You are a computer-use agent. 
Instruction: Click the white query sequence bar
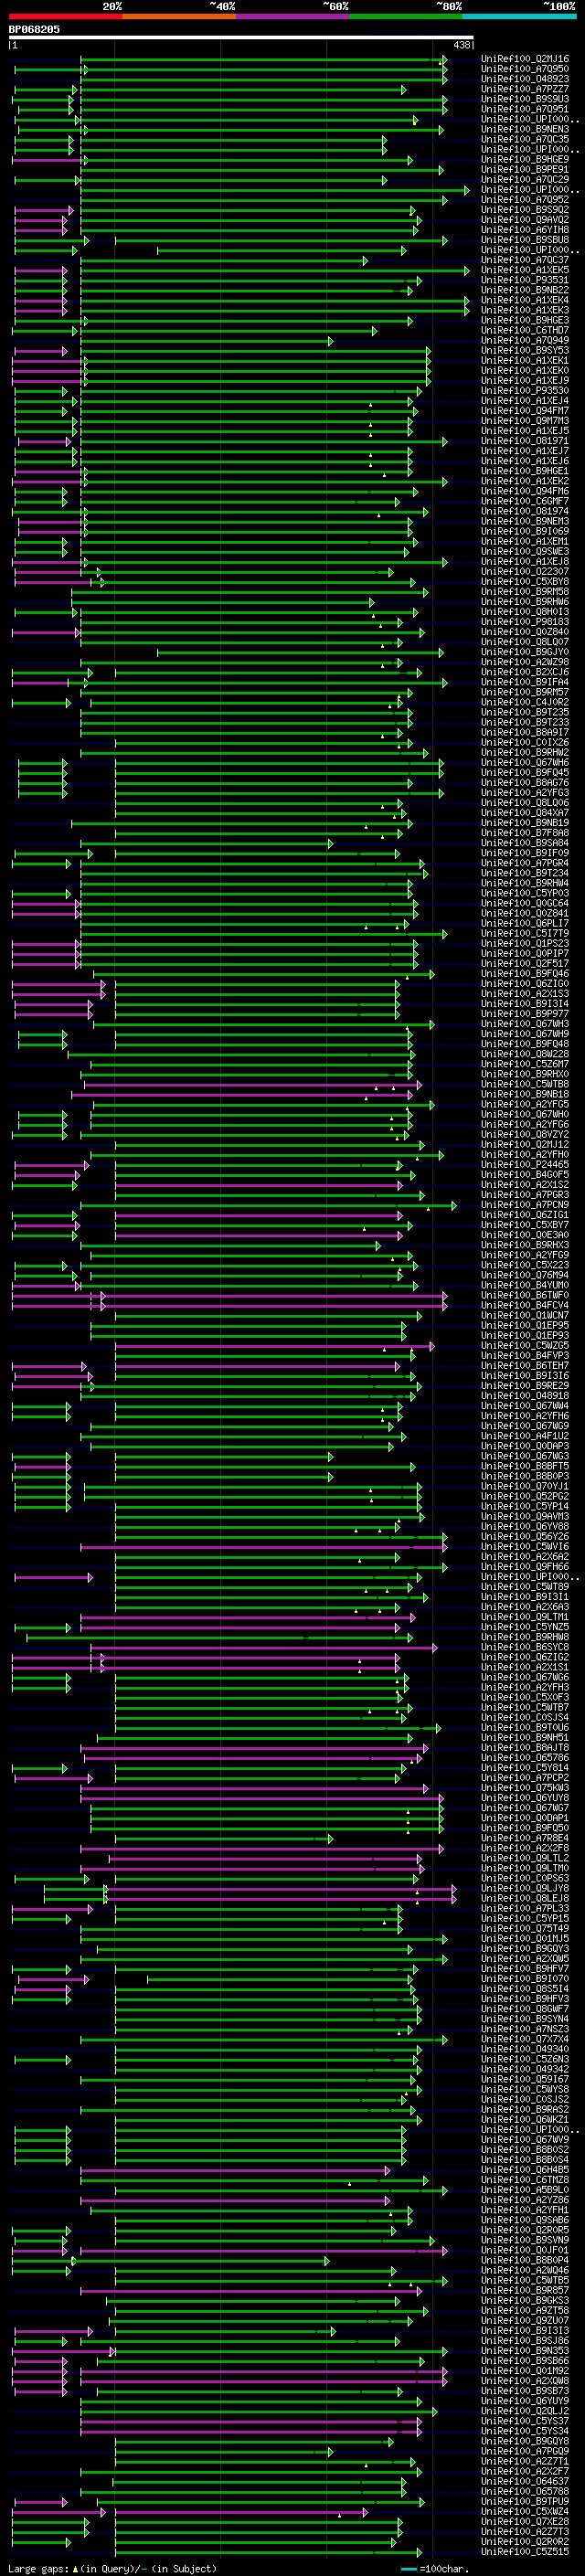[241, 38]
